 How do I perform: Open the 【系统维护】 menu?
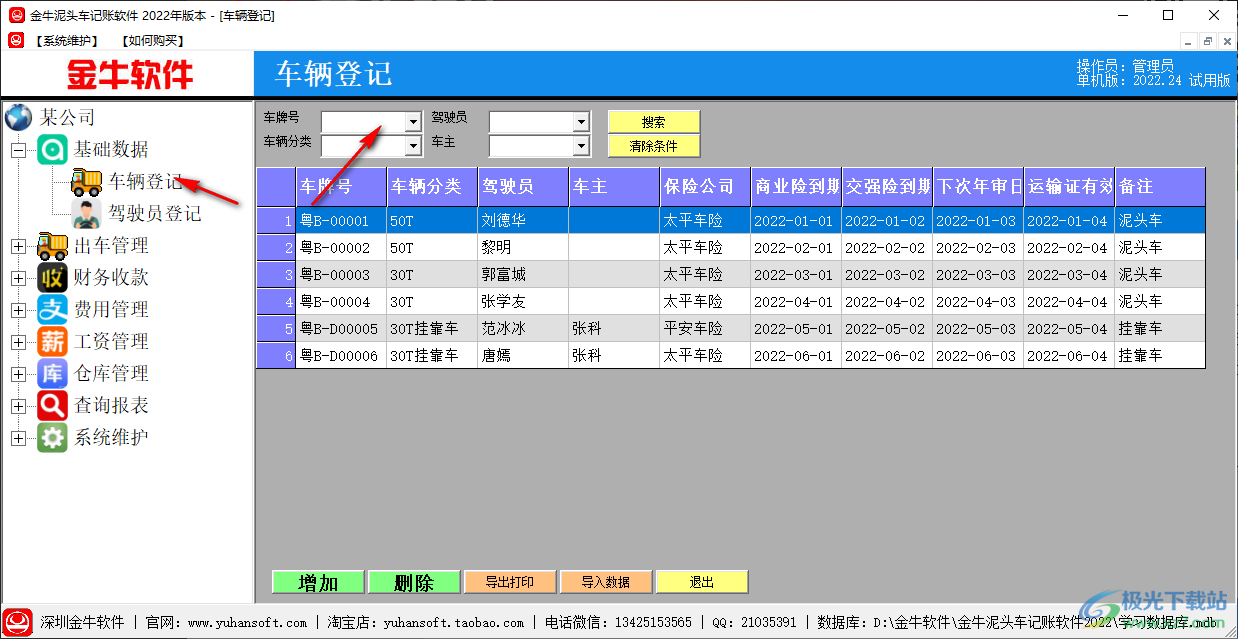(x=67, y=41)
